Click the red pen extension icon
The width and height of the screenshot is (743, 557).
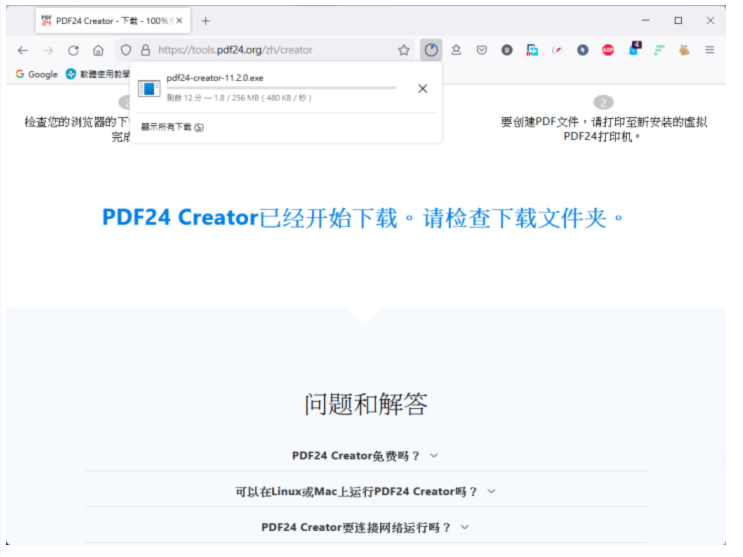pyautogui.click(x=557, y=50)
